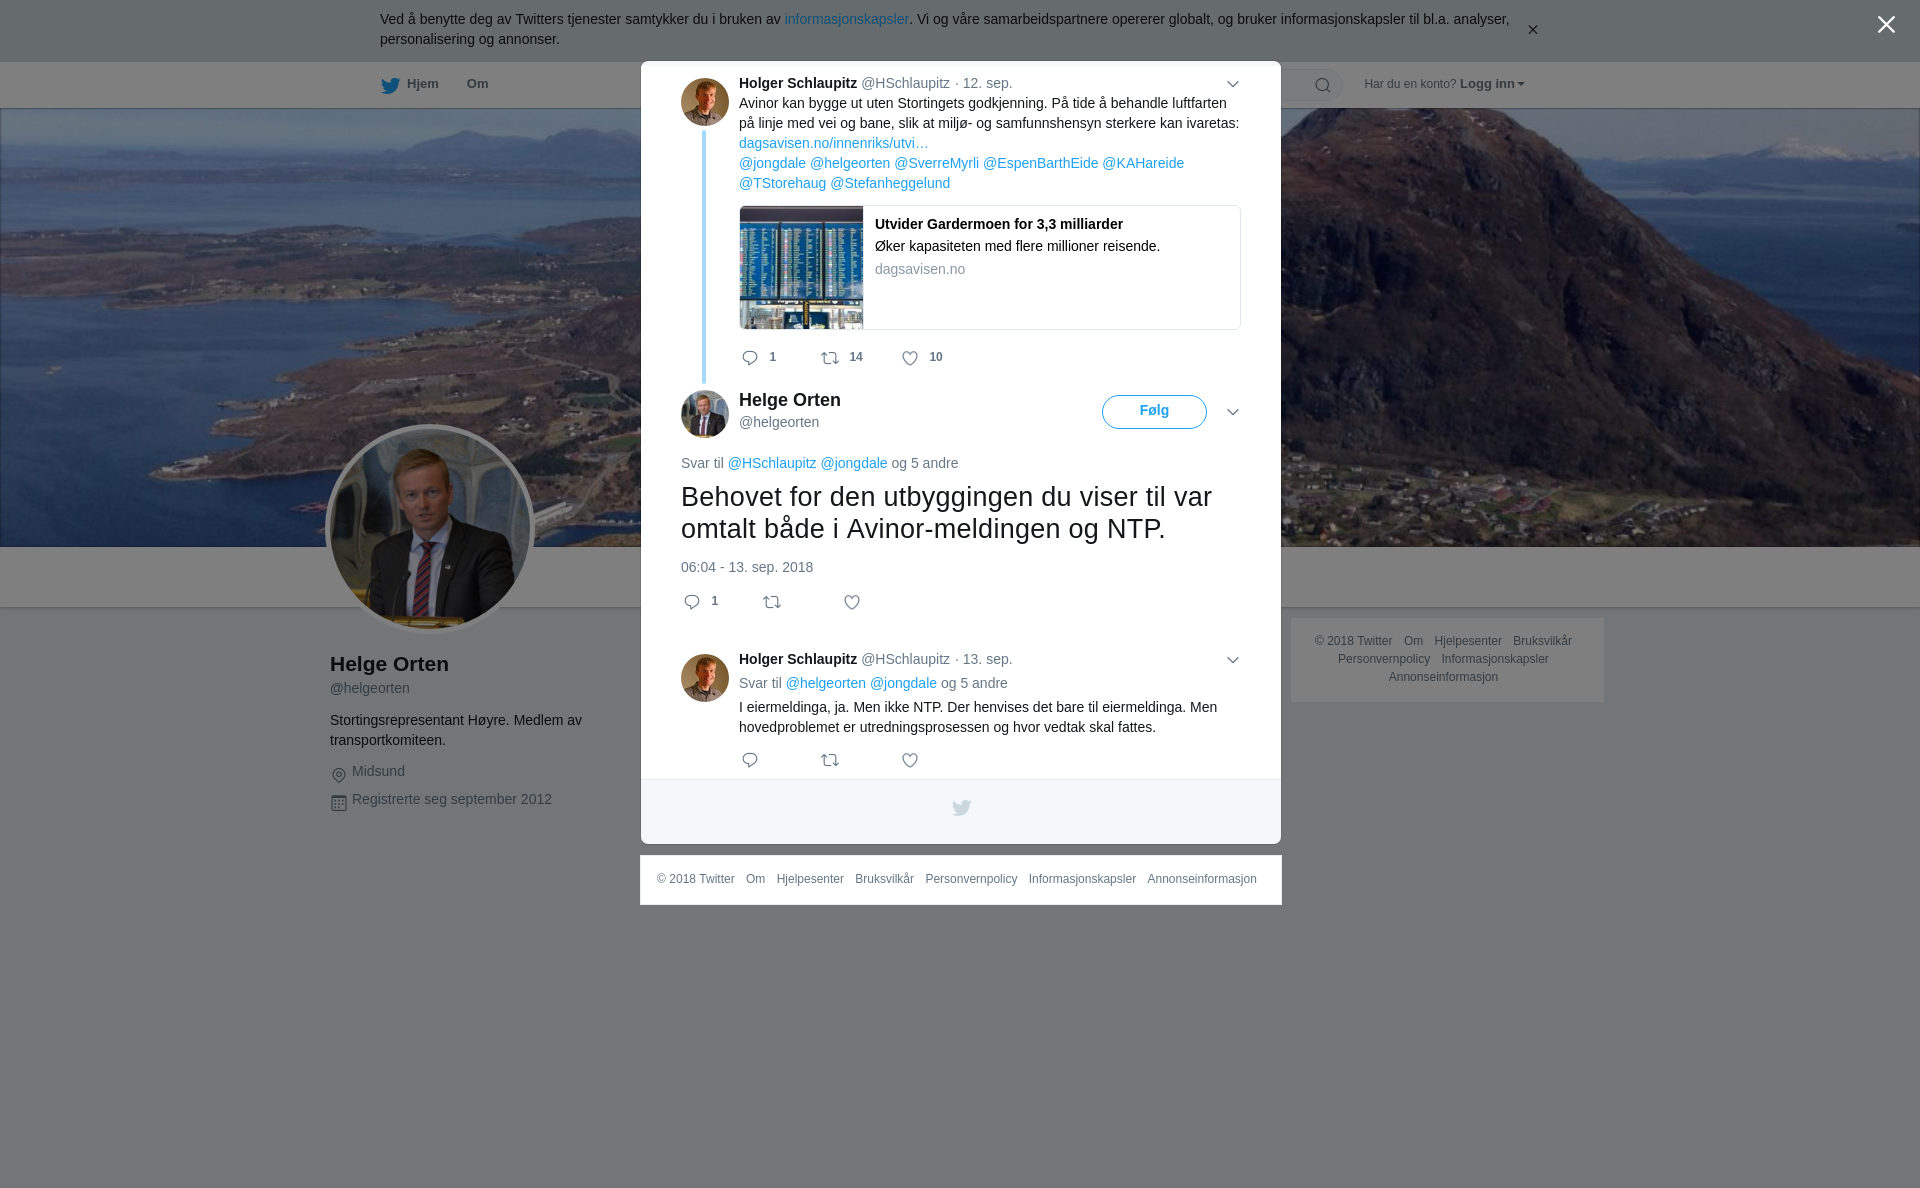This screenshot has width=1920, height=1188.
Task: Retweet the Gardermoen tweet with 14 retweets
Action: pos(830,358)
